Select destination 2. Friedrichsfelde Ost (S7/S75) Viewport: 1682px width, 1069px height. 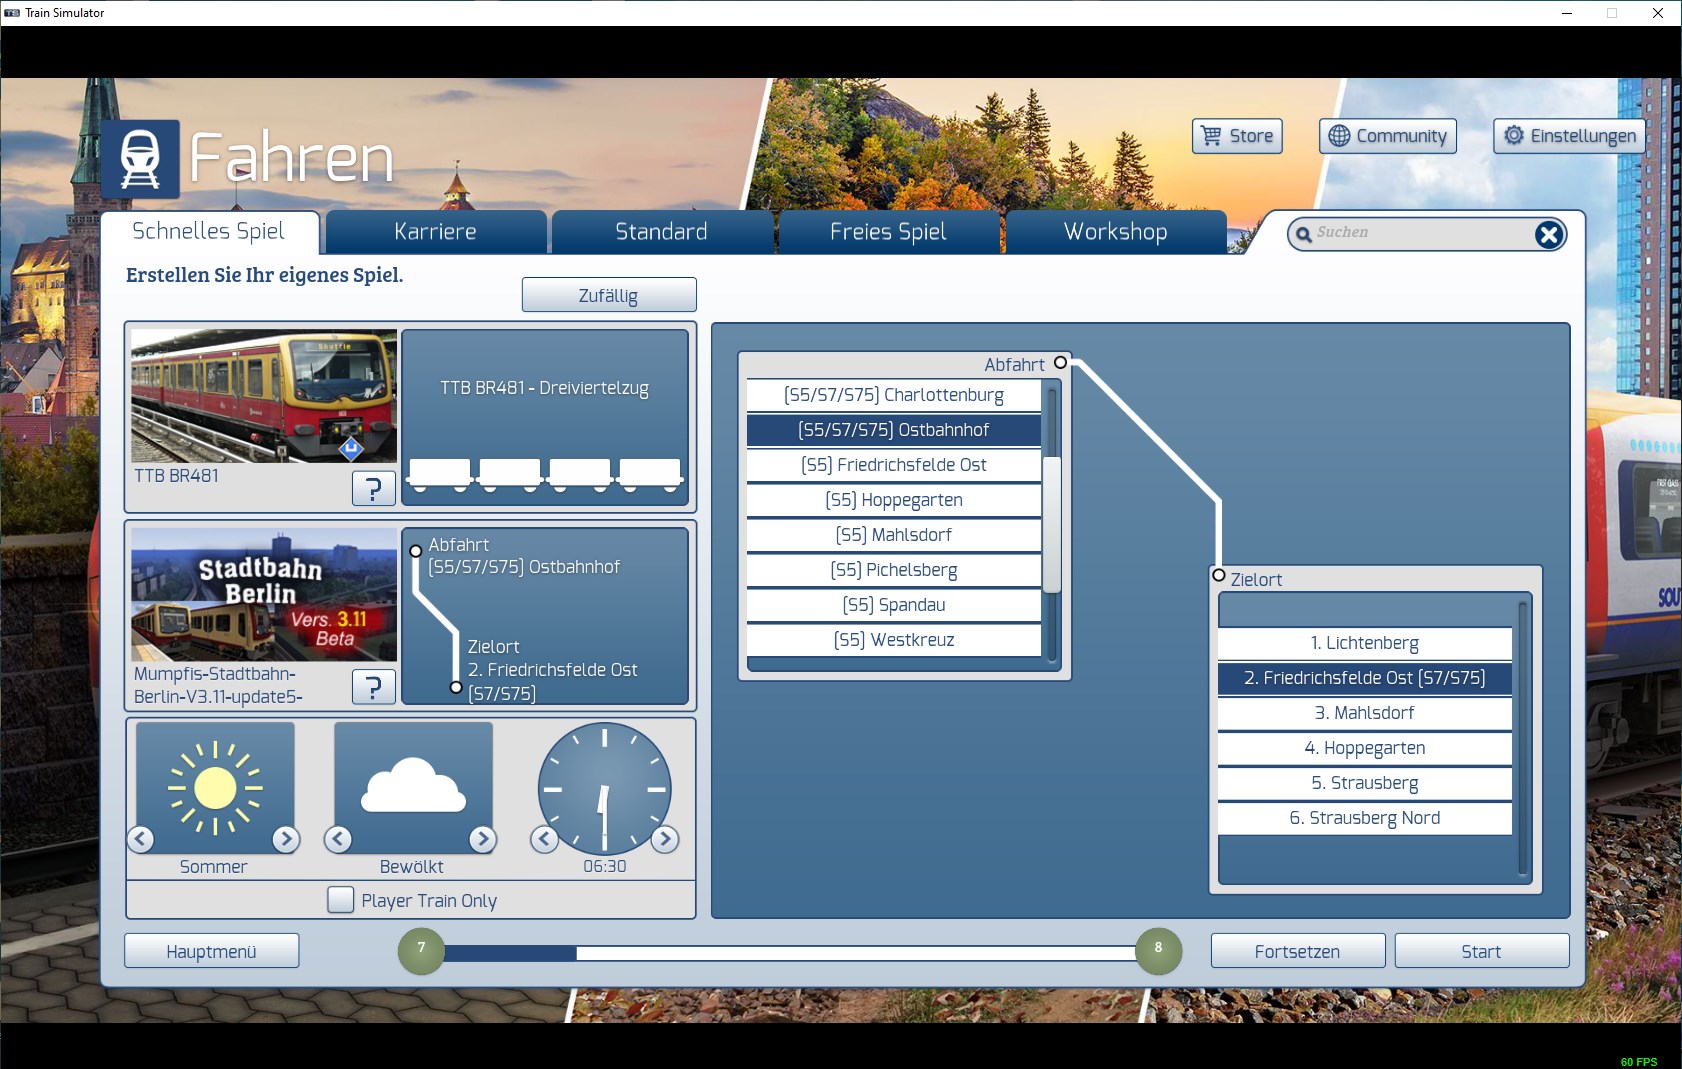(x=1365, y=678)
